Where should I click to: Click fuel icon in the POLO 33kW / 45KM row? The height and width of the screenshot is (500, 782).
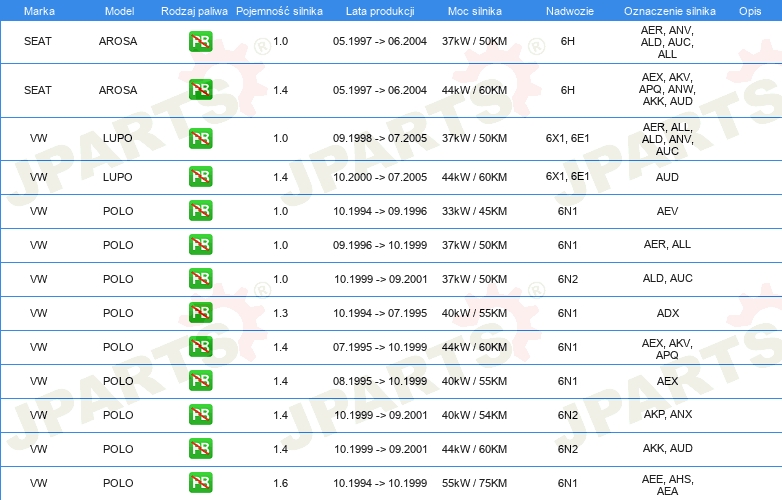coord(200,211)
